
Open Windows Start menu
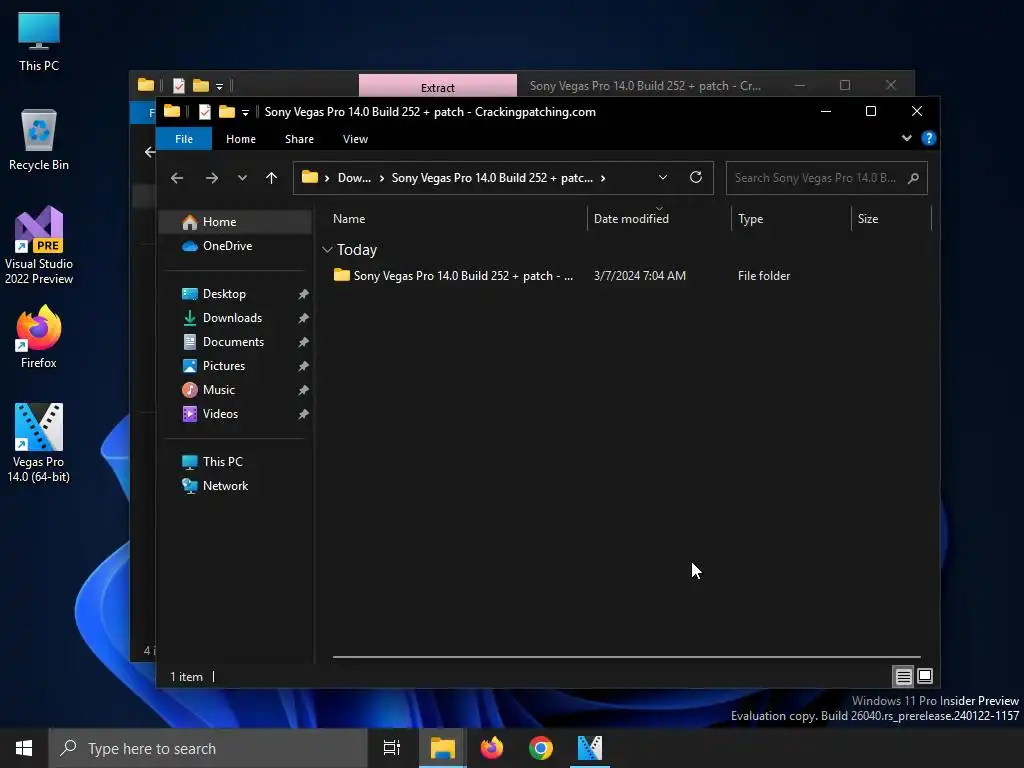click(x=24, y=748)
